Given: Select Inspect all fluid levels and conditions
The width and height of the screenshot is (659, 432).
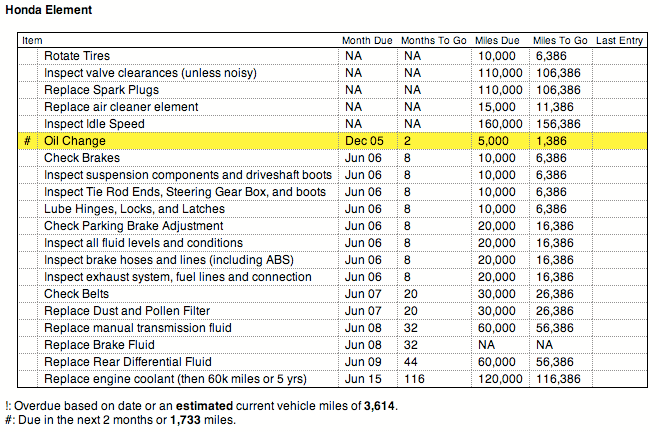Looking at the screenshot, I should click(143, 243).
